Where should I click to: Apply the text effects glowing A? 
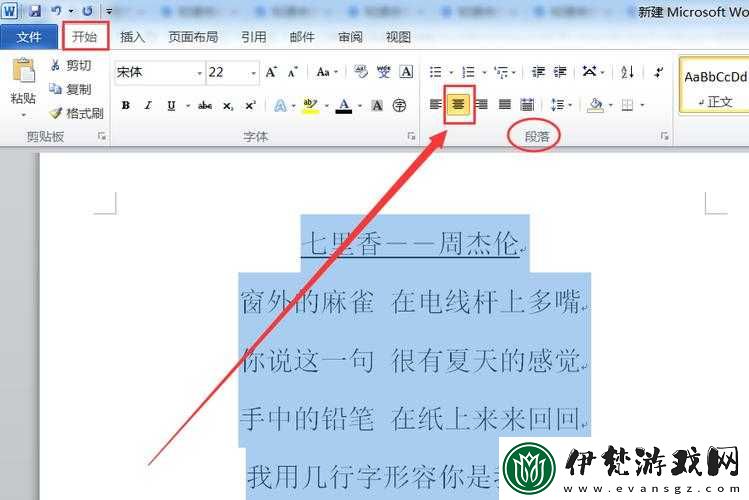pyautogui.click(x=280, y=105)
